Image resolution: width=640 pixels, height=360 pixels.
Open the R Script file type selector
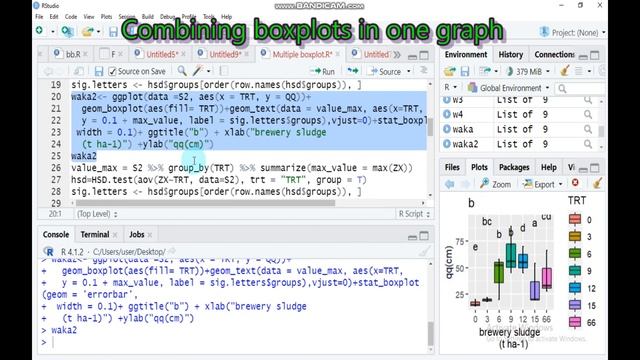click(x=414, y=214)
